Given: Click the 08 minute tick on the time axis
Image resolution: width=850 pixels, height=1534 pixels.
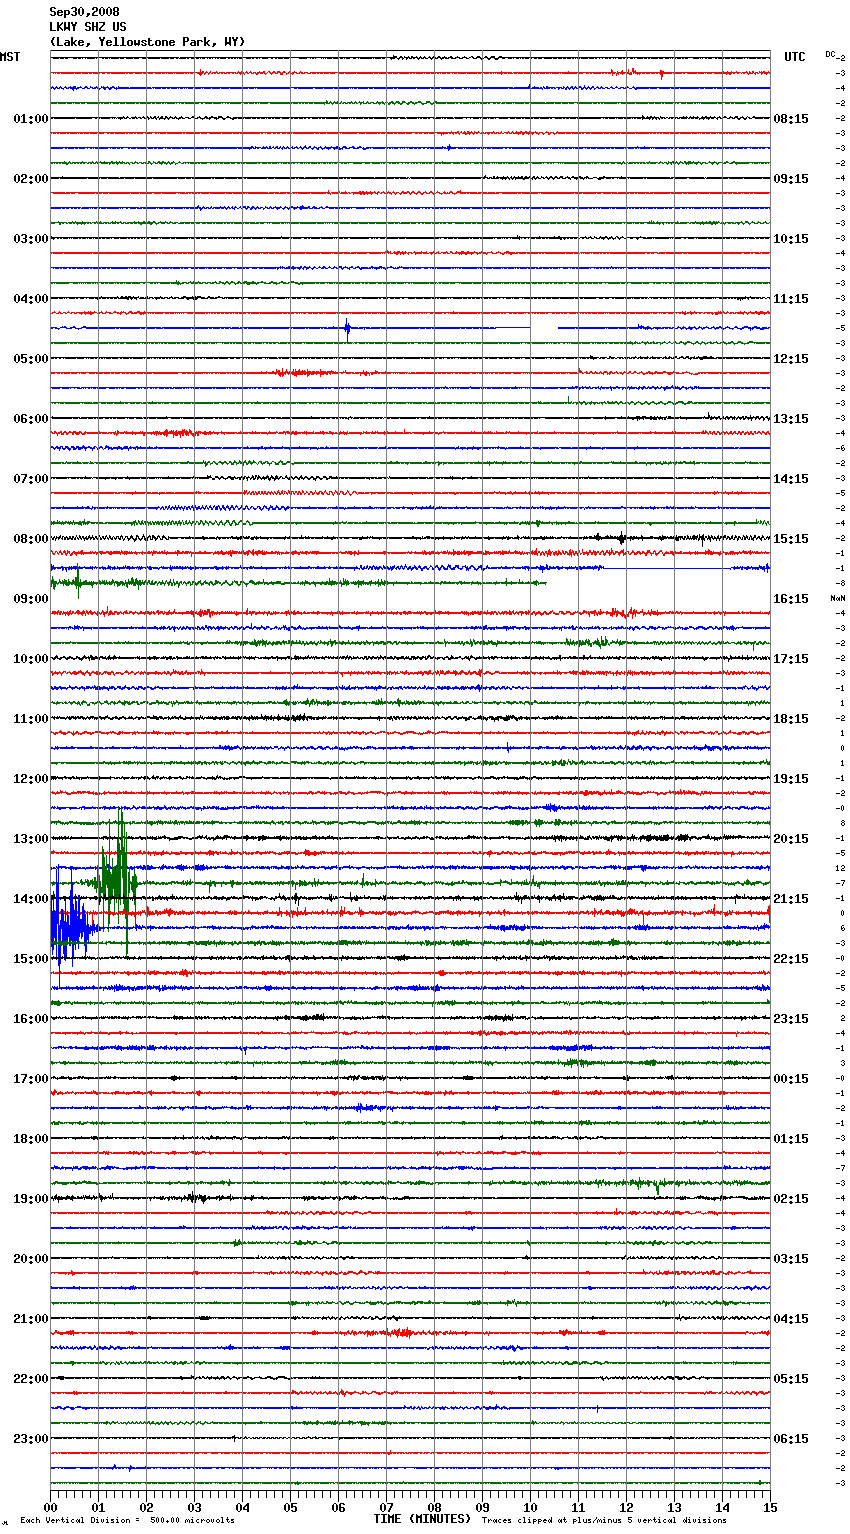Looking at the screenshot, I should [434, 1507].
